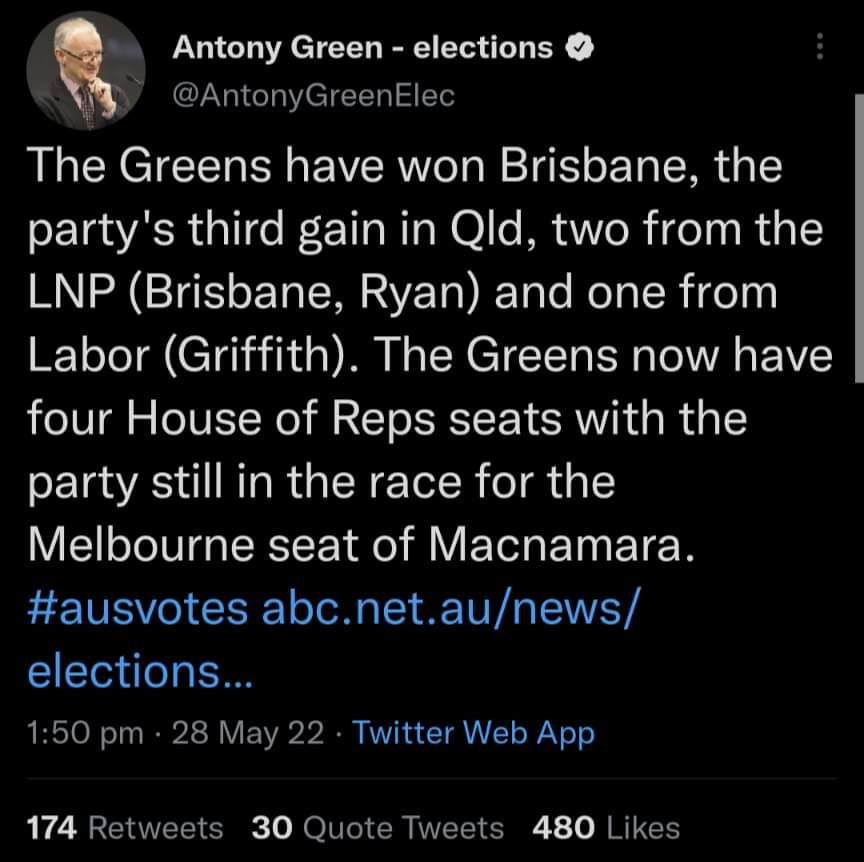Viewport: 864px width, 862px height.
Task: View the 174 Retweets list
Action: tap(125, 827)
